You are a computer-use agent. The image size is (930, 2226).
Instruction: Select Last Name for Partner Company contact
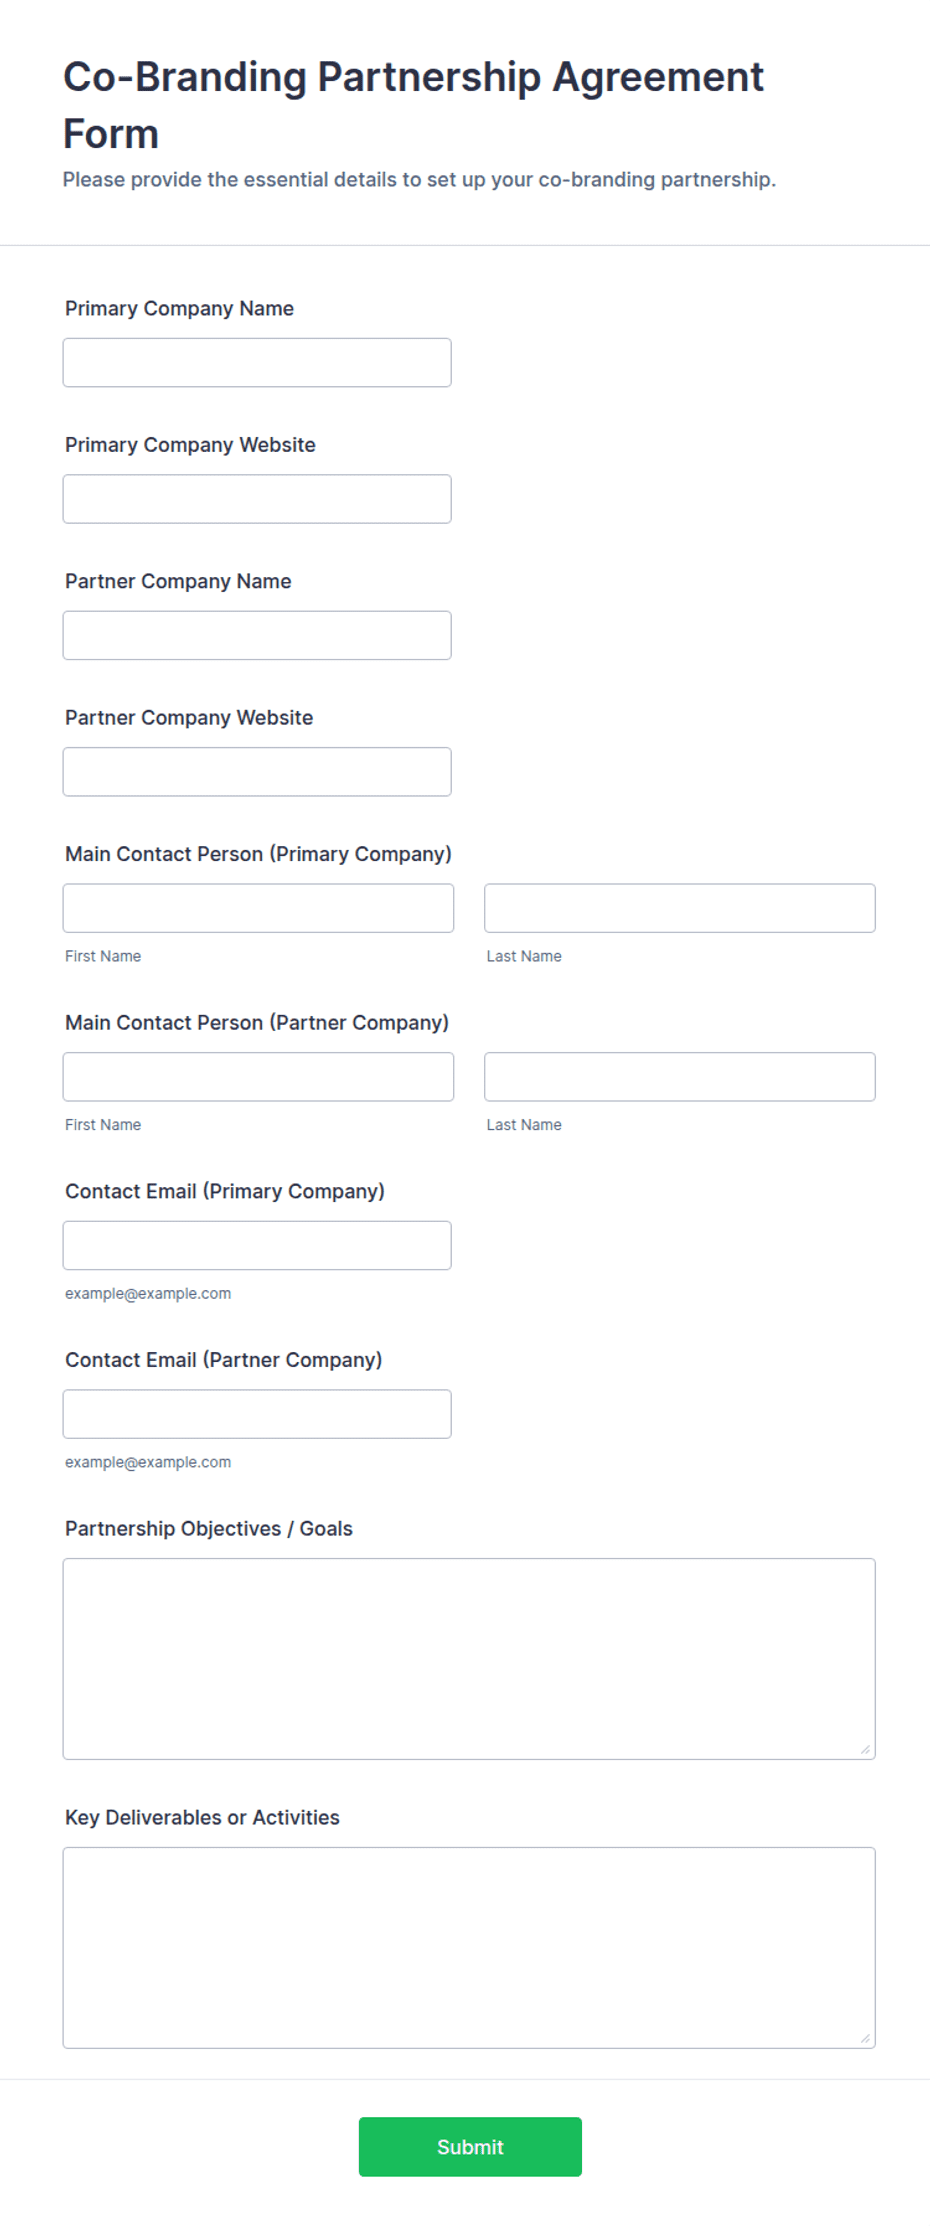coord(680,1077)
